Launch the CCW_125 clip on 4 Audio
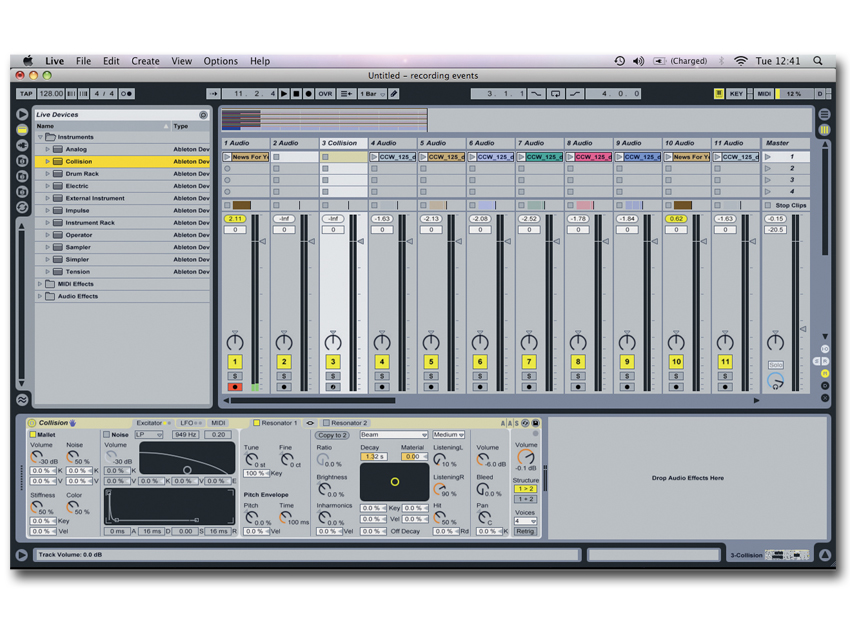The width and height of the screenshot is (850, 638). click(x=374, y=157)
